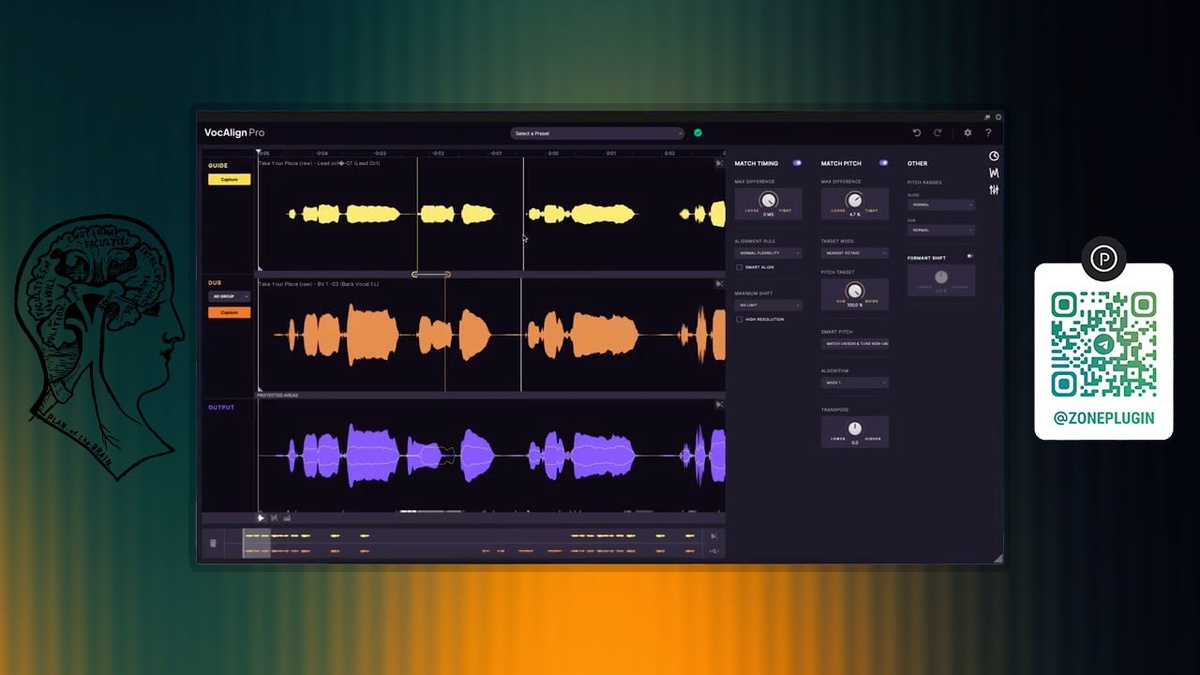Click the GUIDE track label

[x=218, y=165]
